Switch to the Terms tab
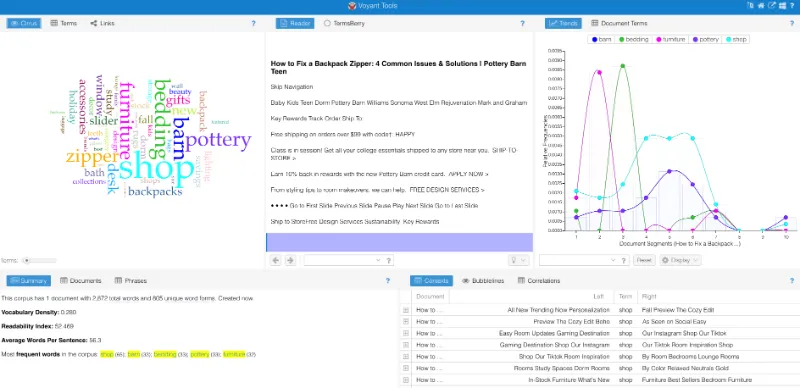800x388 pixels. click(x=64, y=23)
